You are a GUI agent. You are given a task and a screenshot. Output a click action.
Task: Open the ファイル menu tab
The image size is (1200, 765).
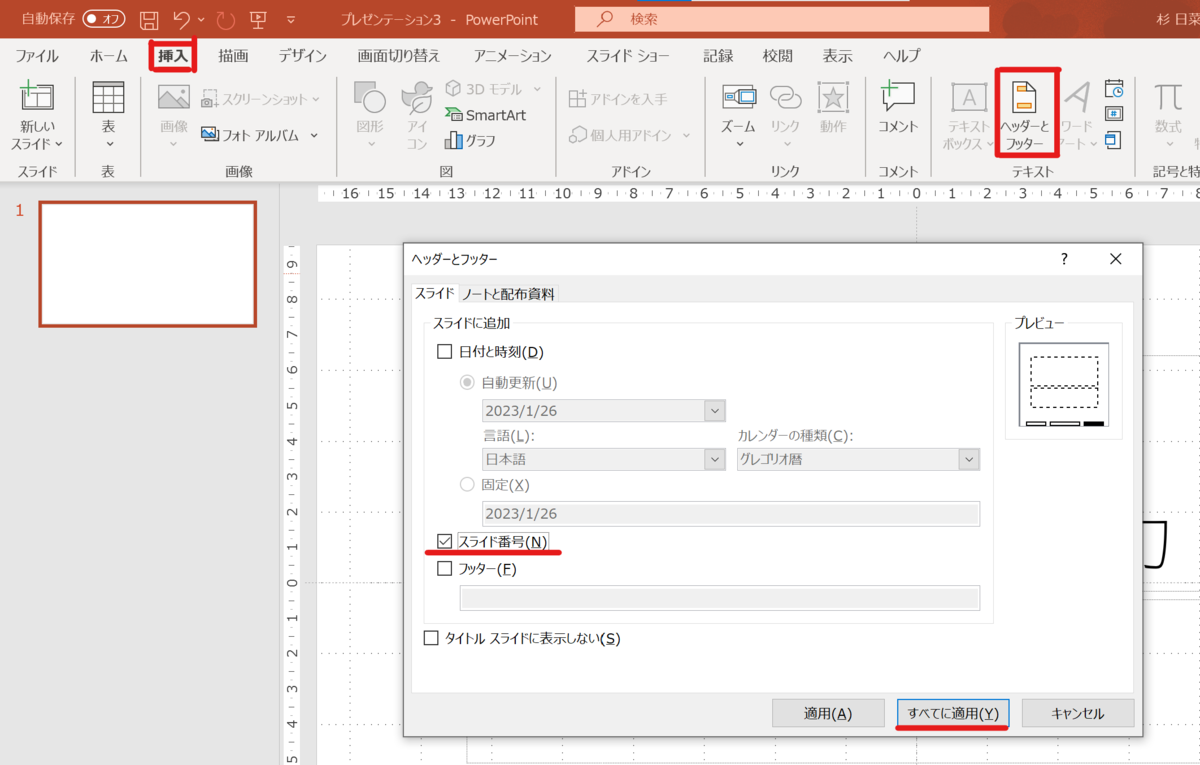37,56
